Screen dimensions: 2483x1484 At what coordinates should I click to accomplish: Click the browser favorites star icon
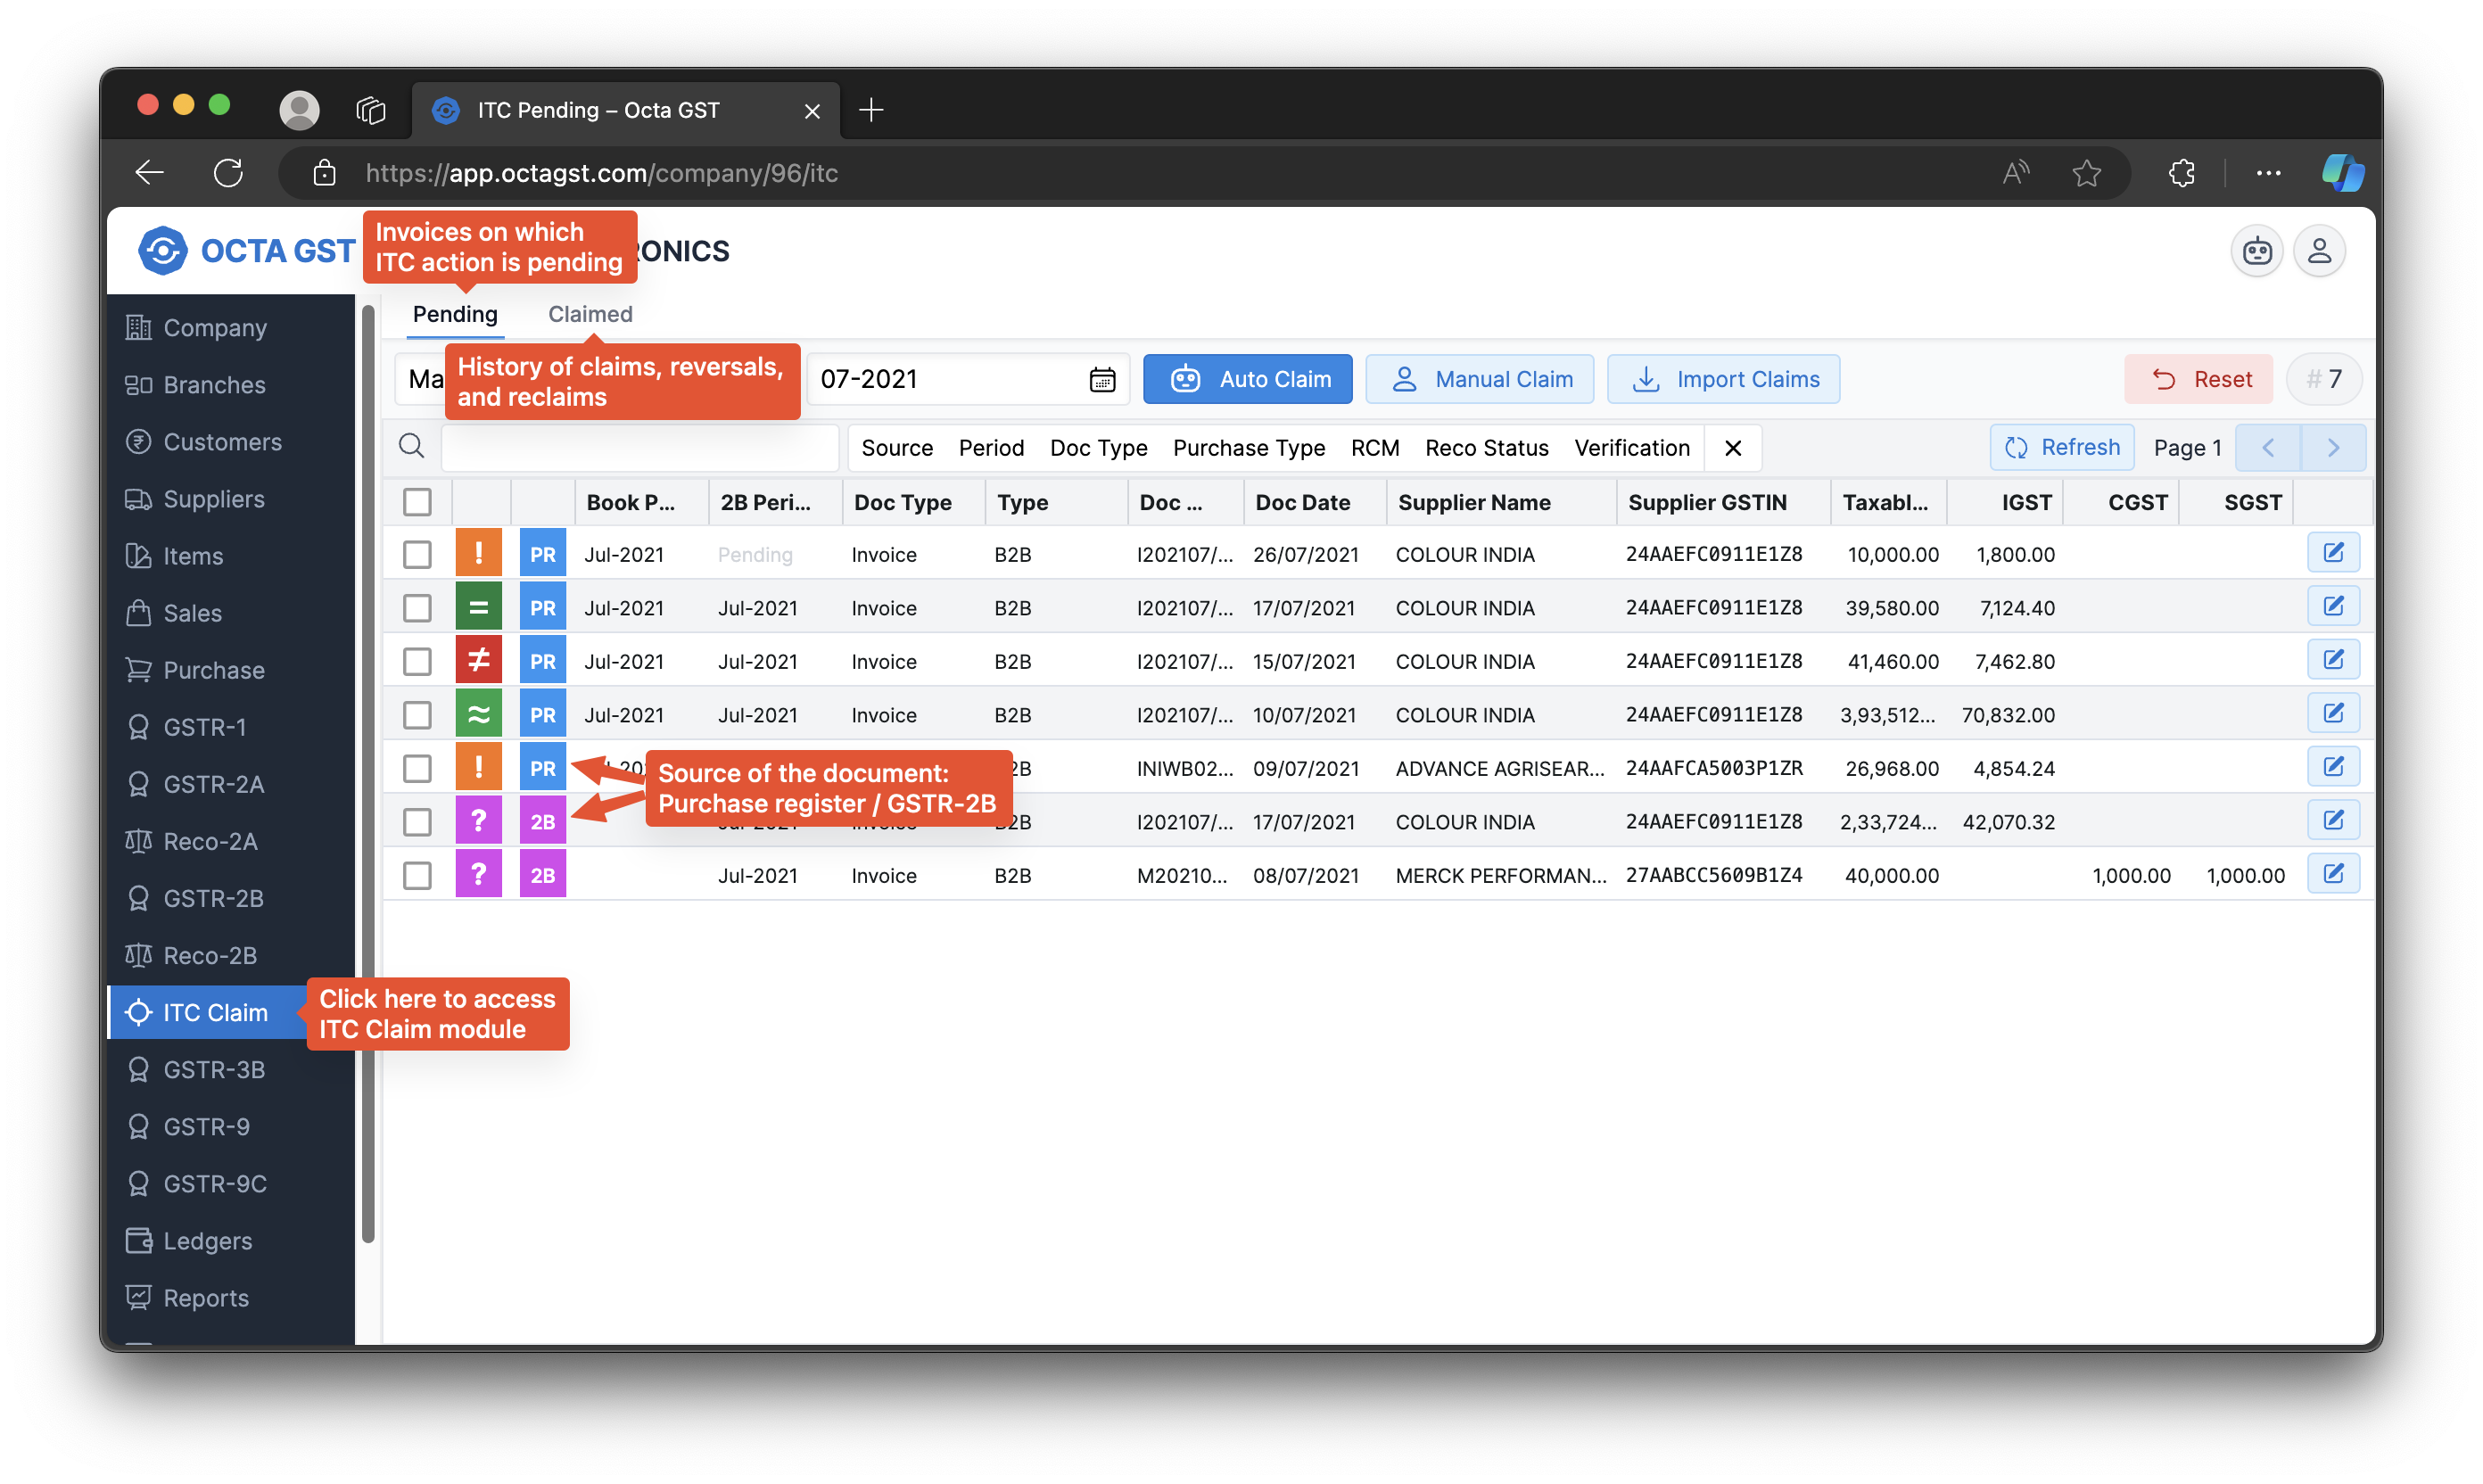pos(2086,173)
